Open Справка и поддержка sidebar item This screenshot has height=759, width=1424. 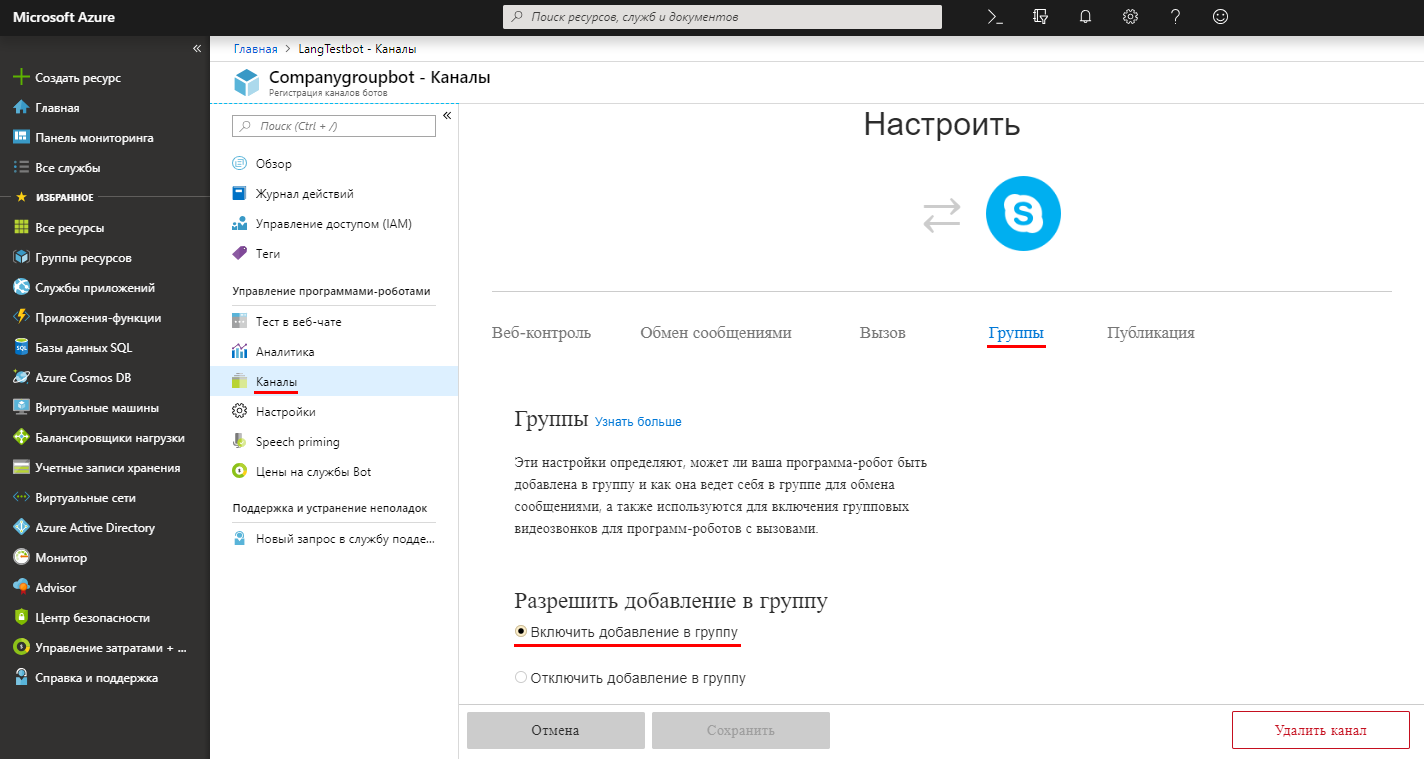(105, 678)
